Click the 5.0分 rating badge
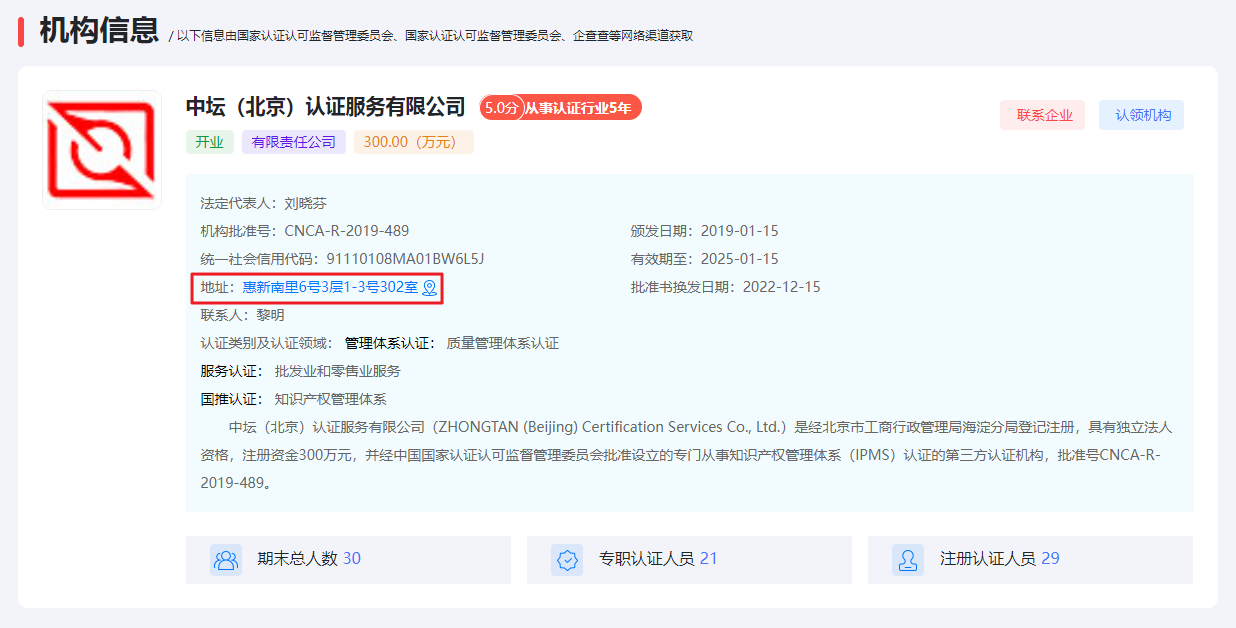The image size is (1236, 628). tap(501, 108)
